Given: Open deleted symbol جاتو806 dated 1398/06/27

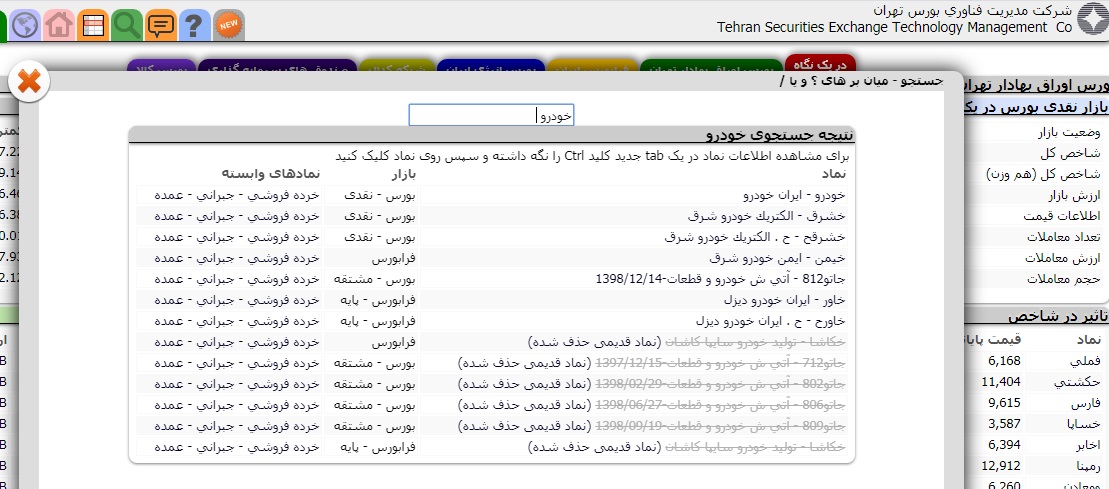Looking at the screenshot, I should point(721,406).
